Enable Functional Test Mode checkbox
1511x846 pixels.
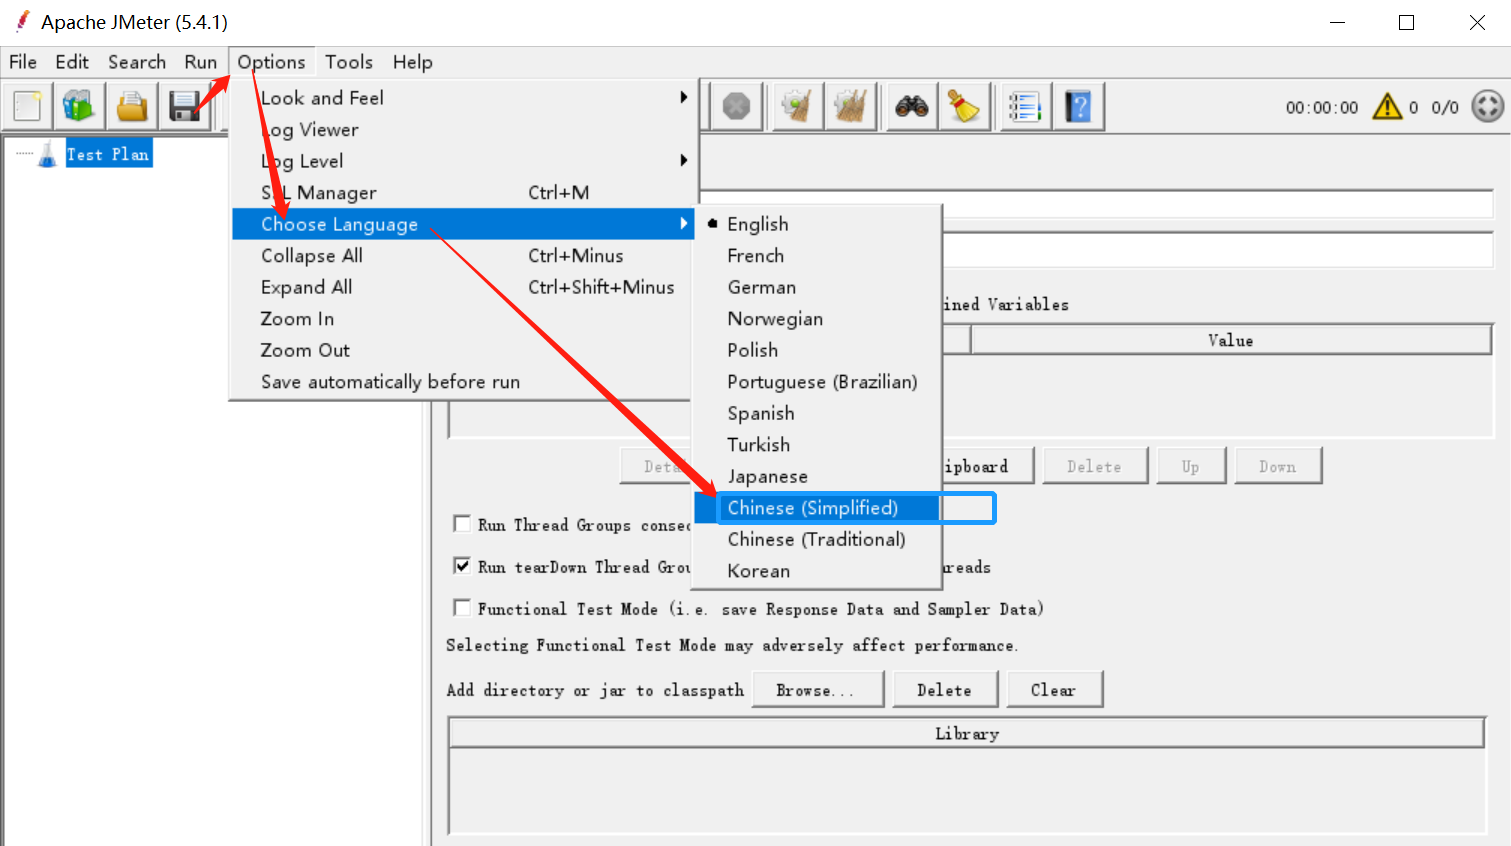pos(462,608)
